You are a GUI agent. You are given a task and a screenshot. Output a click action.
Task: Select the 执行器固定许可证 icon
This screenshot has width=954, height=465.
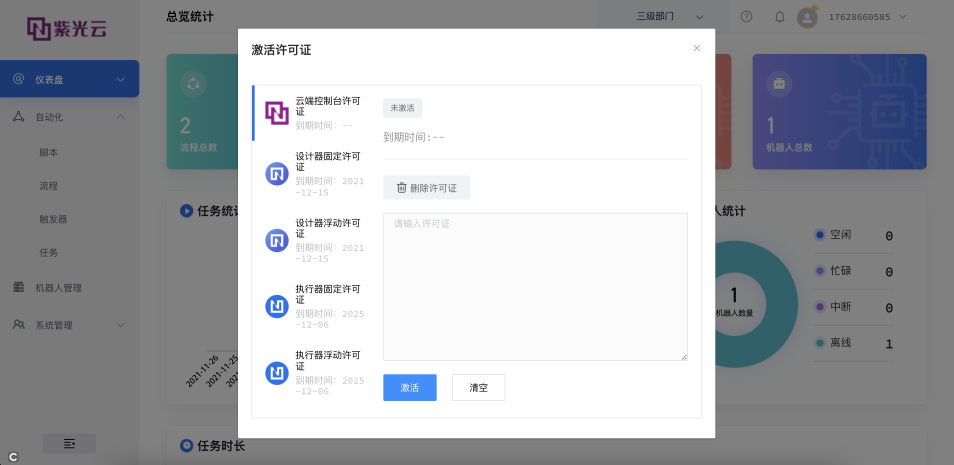277,307
